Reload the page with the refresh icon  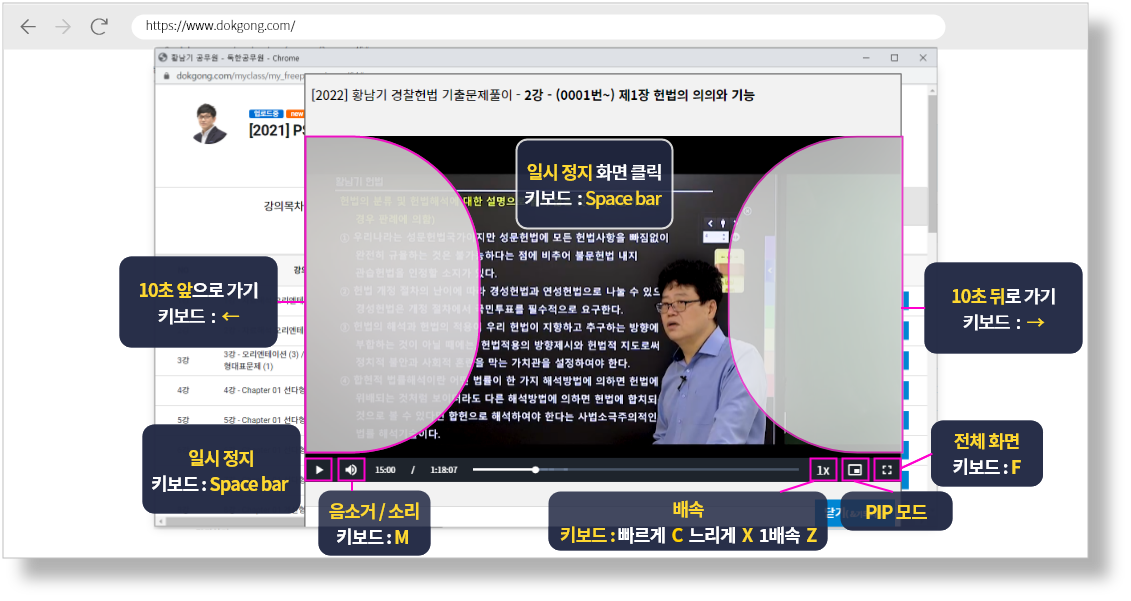99,27
